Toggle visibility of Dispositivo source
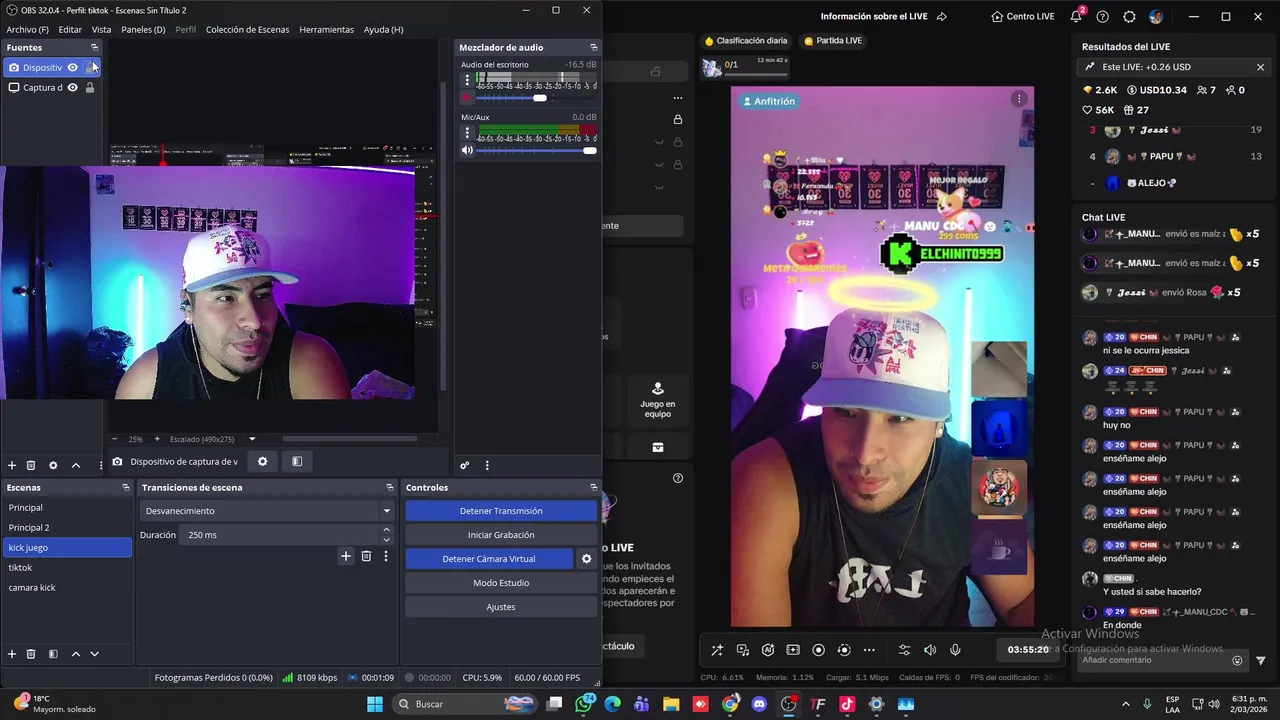The width and height of the screenshot is (1280, 720). [72, 67]
